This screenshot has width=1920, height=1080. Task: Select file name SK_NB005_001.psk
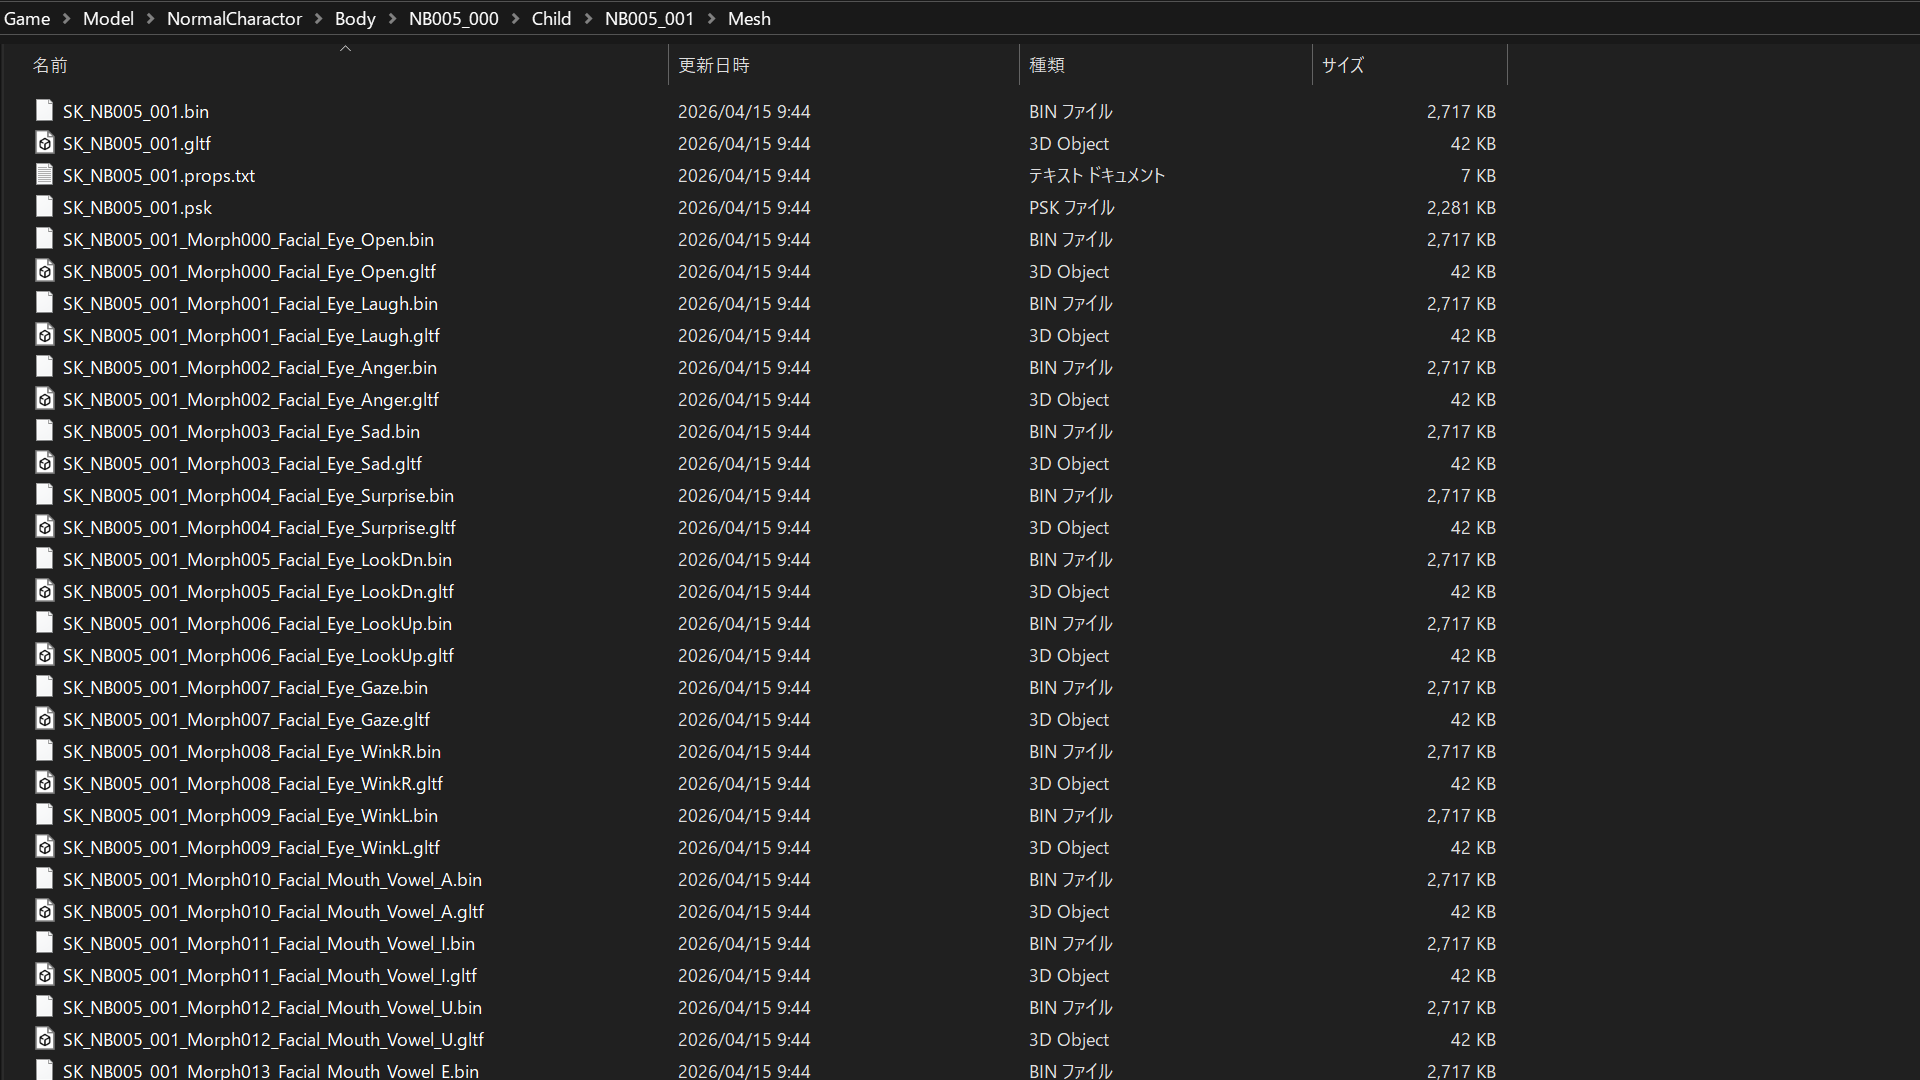[137, 208]
